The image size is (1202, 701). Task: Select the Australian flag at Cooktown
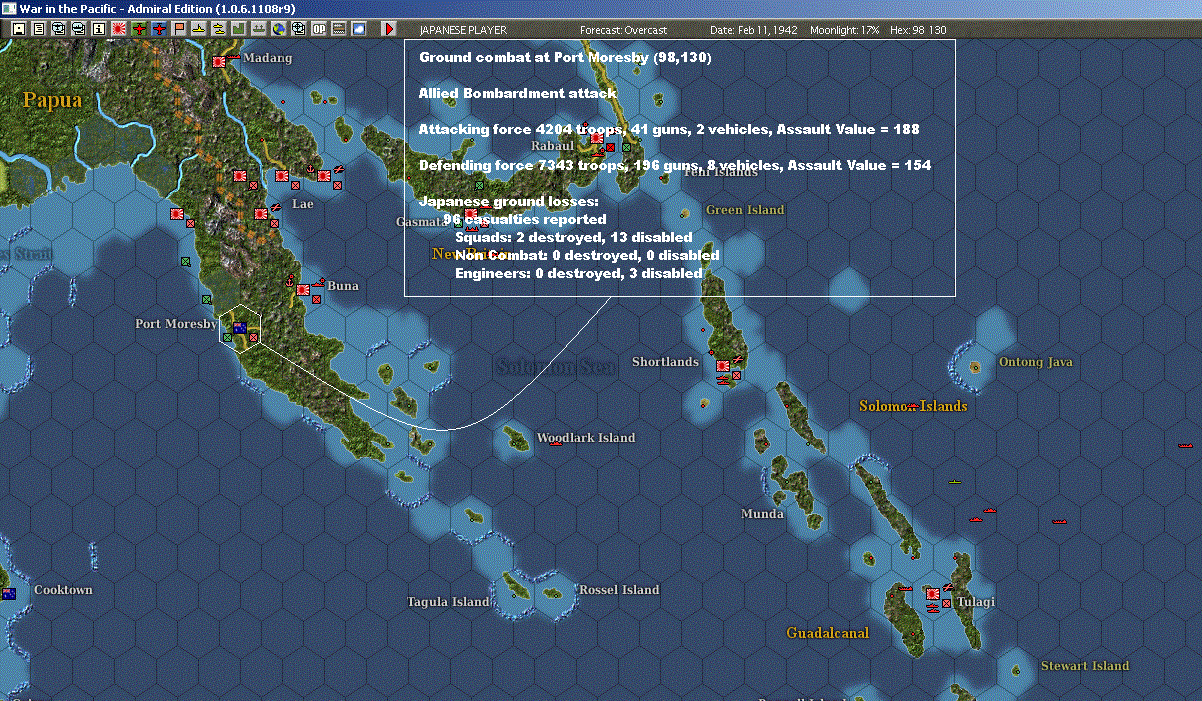point(9,594)
